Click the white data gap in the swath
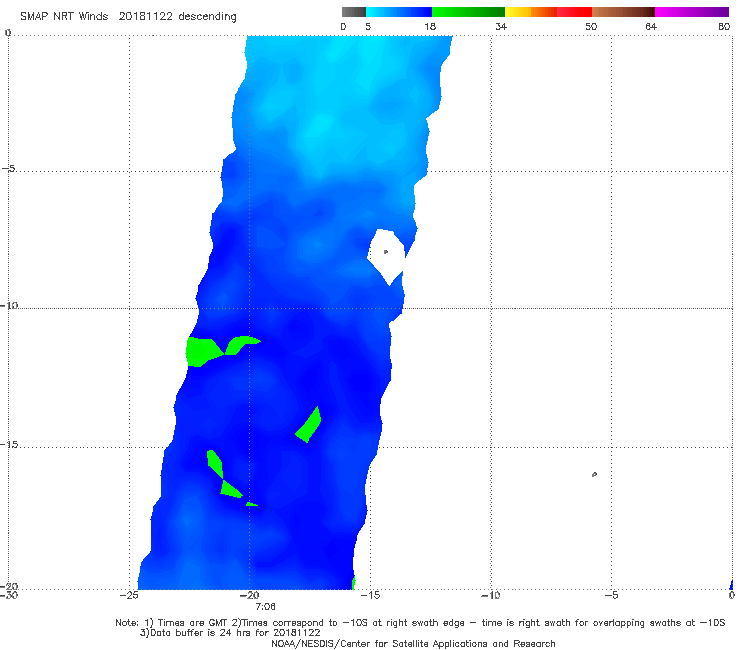Viewport: 740px width, 650px height. 387,256
